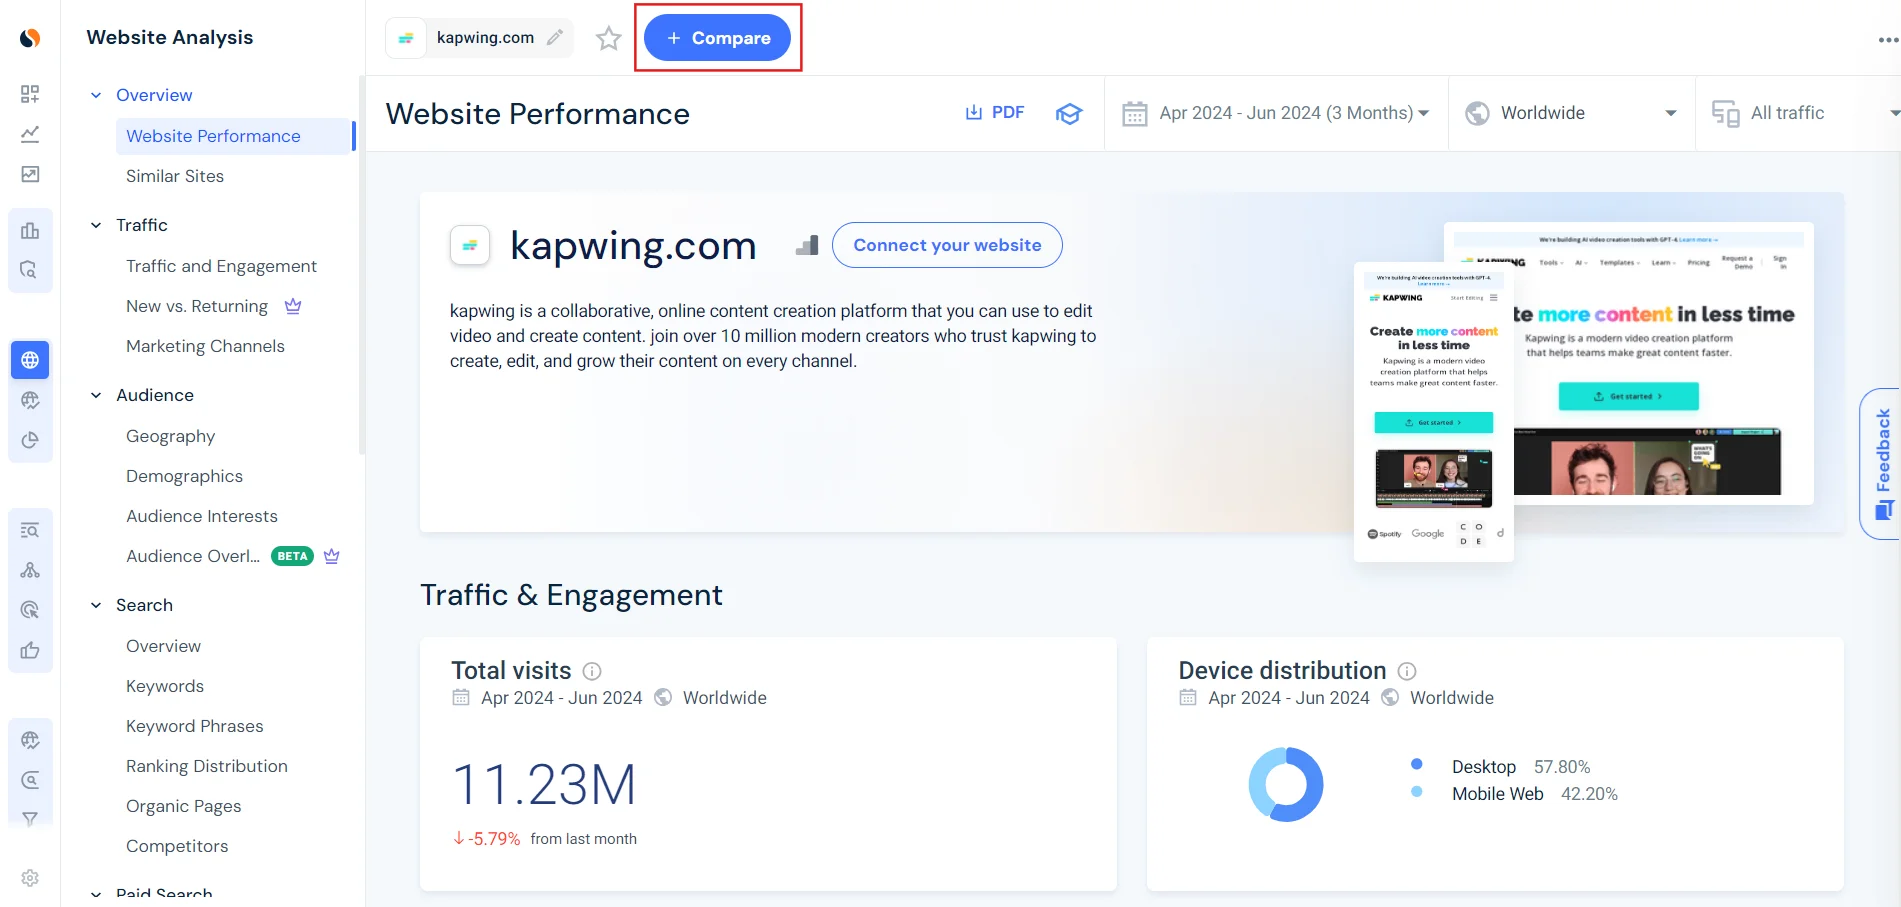Open Search Overview item under Search
The width and height of the screenshot is (1901, 907).
coord(163,646)
